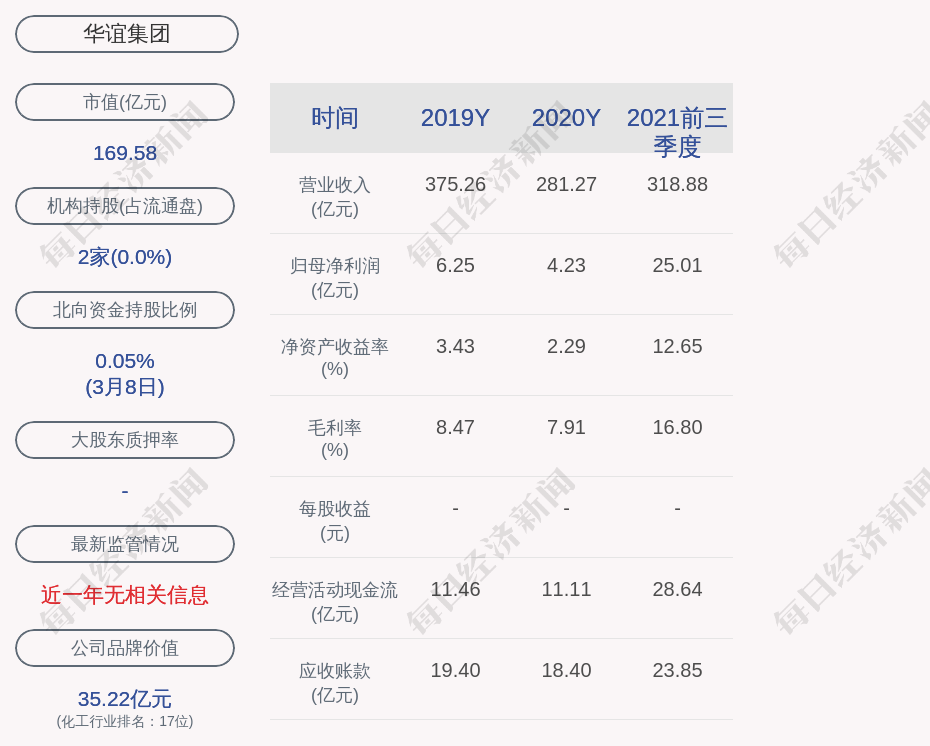This screenshot has width=930, height=746.
Task: Click the 净资产收益率(%) row label
Action: 335,358
